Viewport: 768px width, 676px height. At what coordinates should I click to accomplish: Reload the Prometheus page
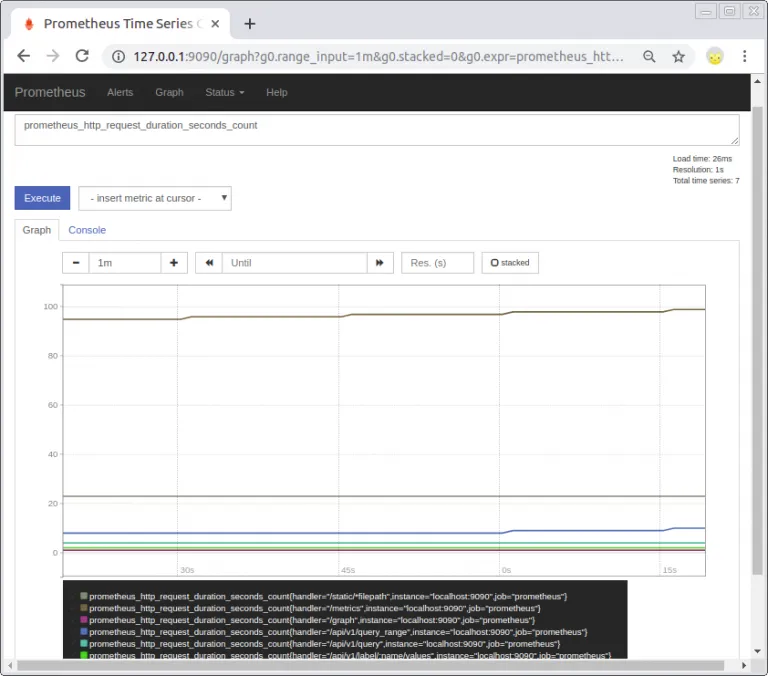[x=82, y=56]
